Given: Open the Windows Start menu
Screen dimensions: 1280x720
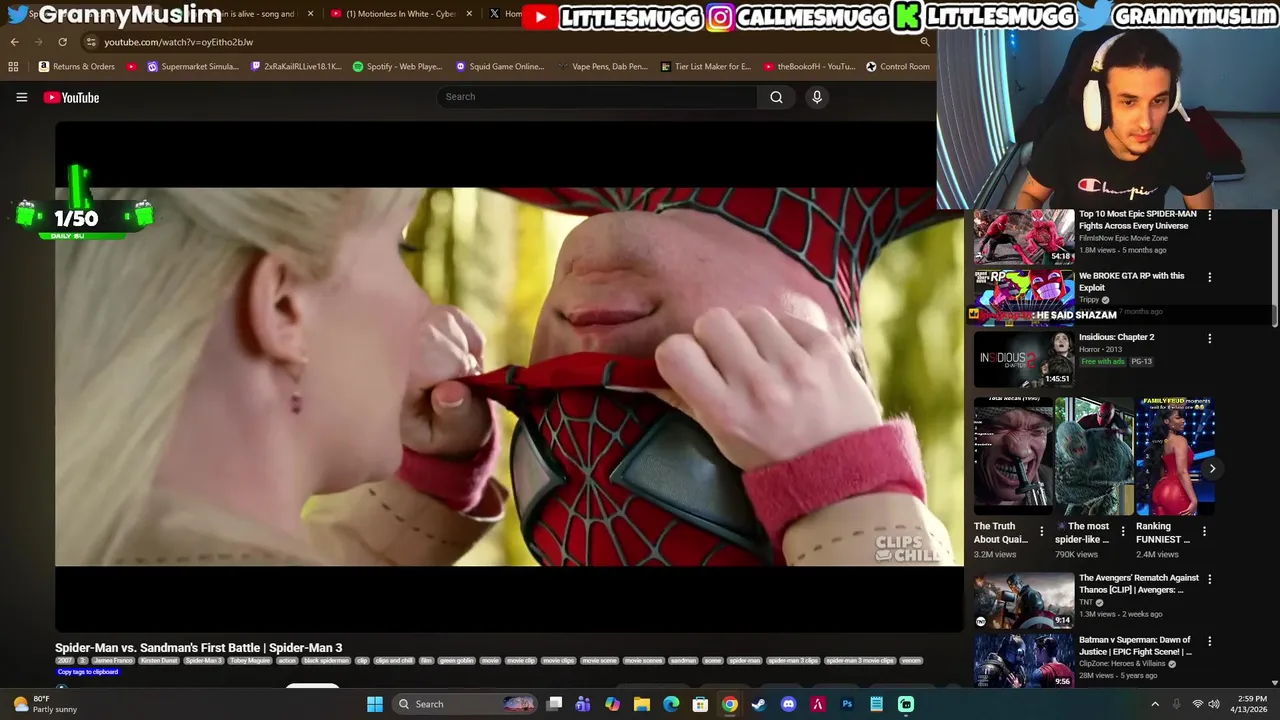Looking at the screenshot, I should coord(375,704).
